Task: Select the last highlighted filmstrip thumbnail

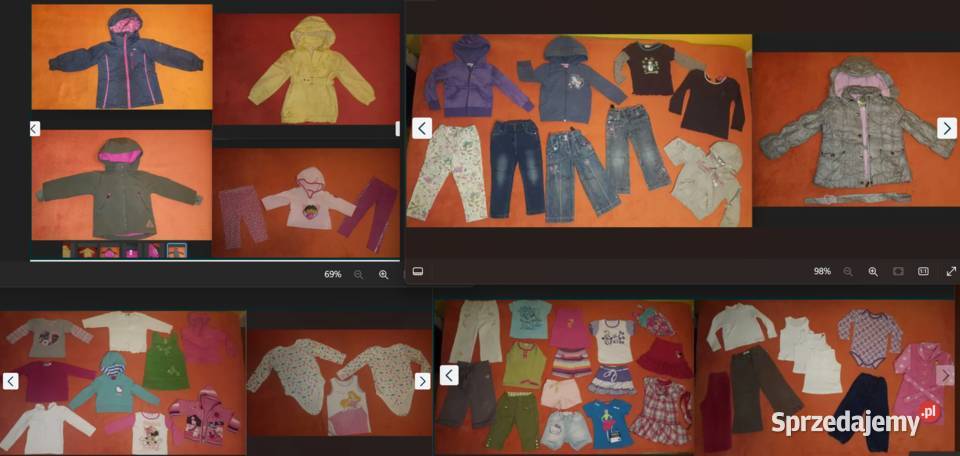Action: click(176, 250)
